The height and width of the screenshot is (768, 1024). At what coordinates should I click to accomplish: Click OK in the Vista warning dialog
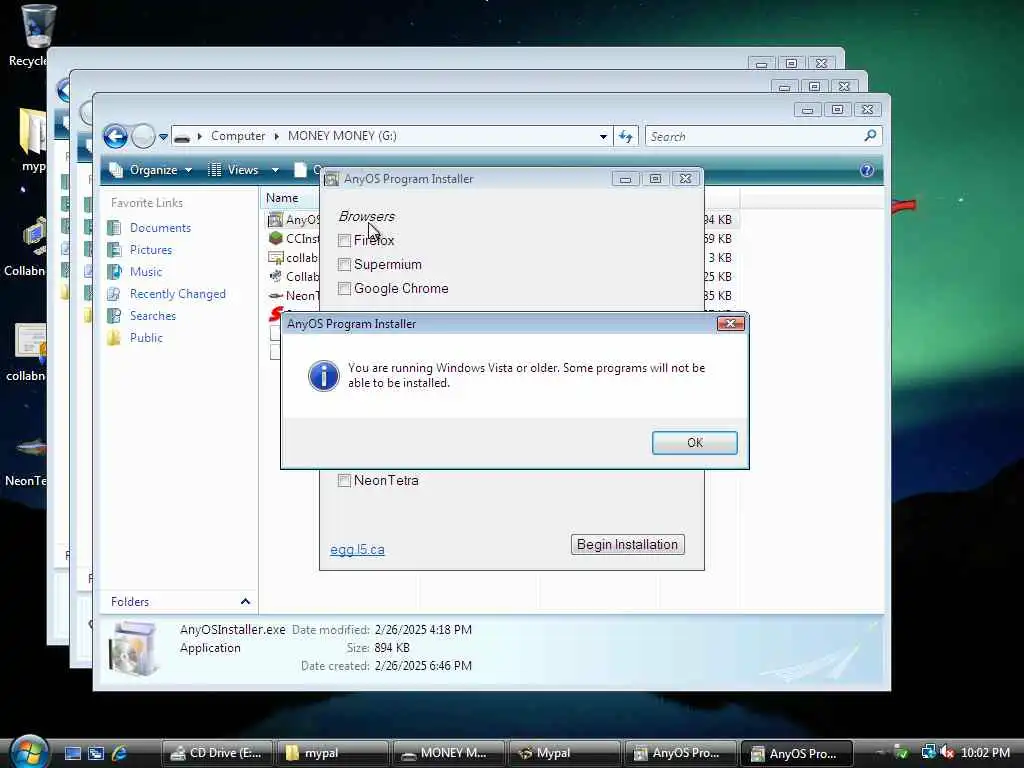coord(694,443)
